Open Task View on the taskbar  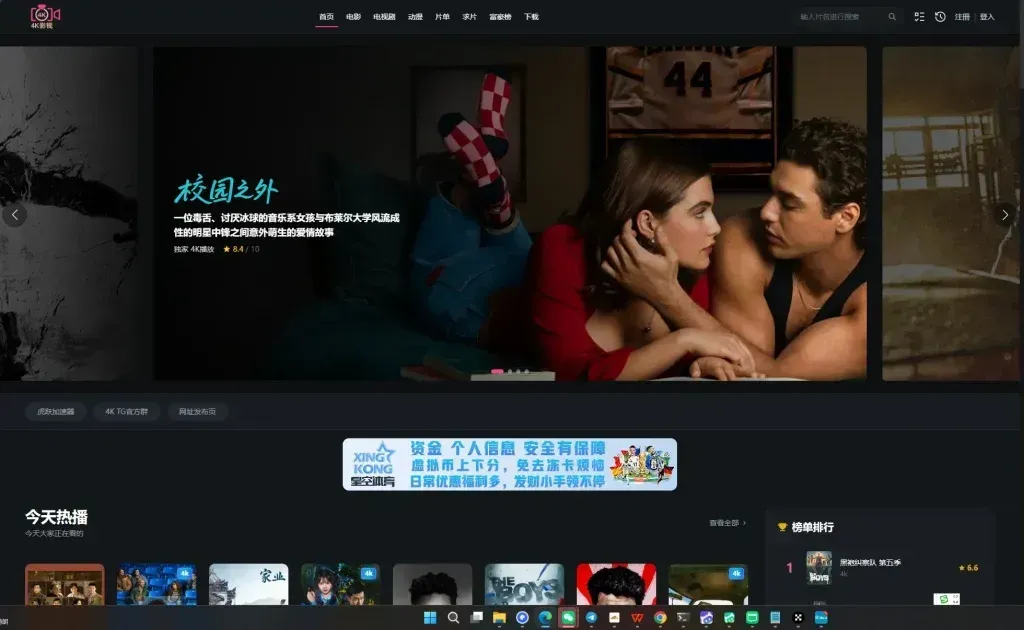click(477, 618)
